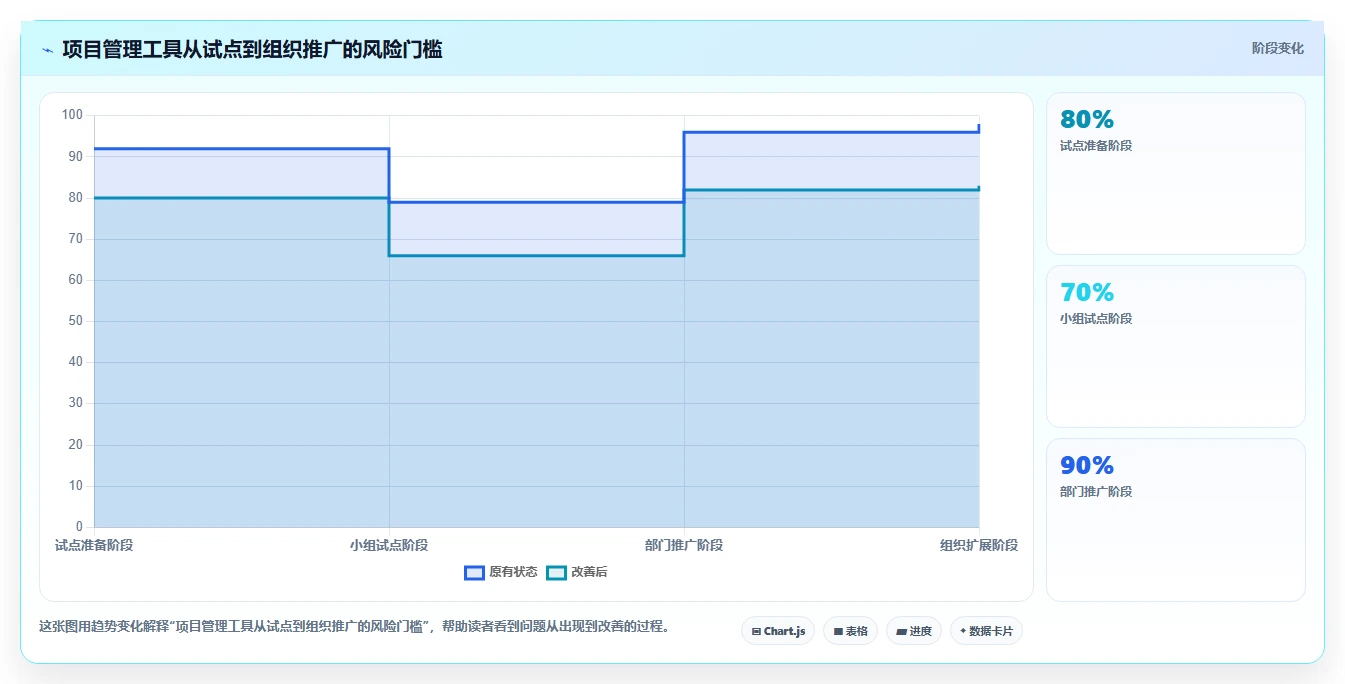The image size is (1345, 684).
Task: Select the 数据卡片 tag
Action: [x=986, y=631]
